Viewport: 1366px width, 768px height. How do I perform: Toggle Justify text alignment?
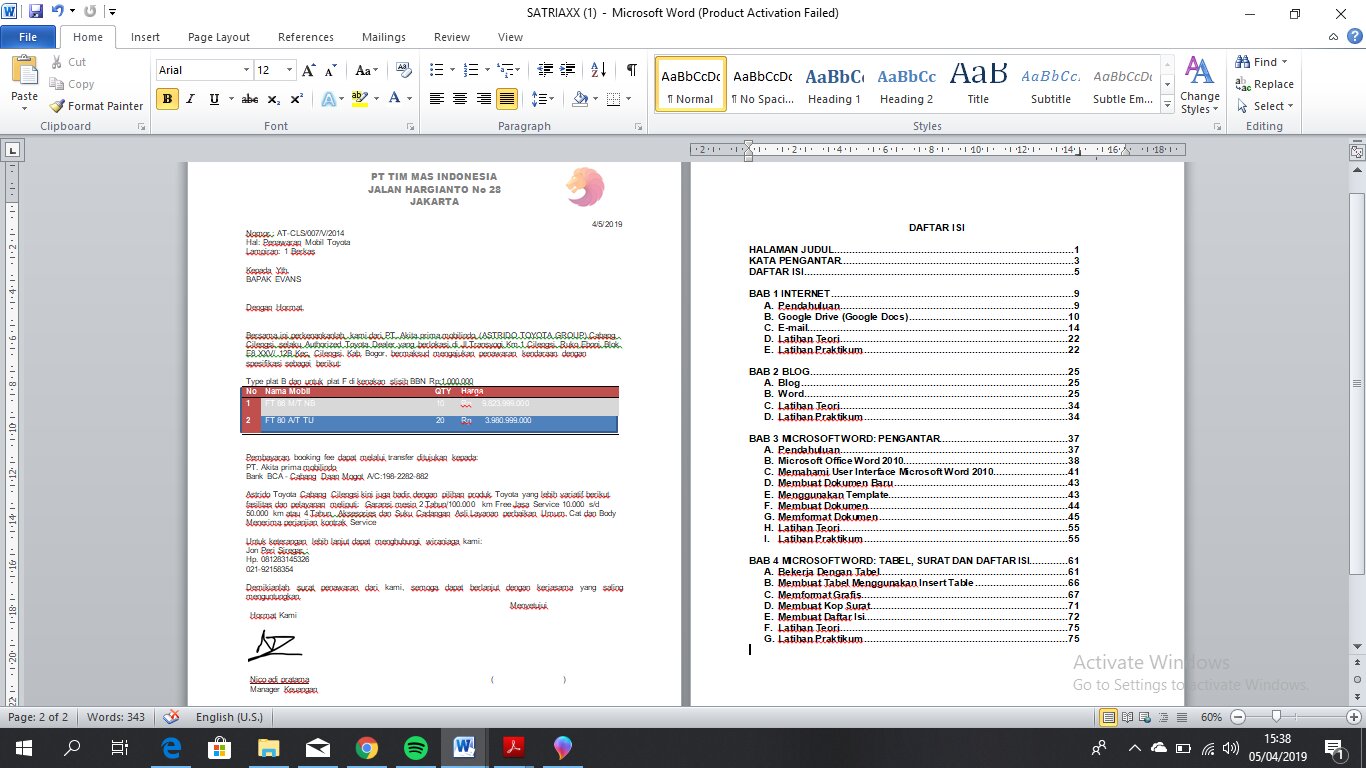coord(507,99)
